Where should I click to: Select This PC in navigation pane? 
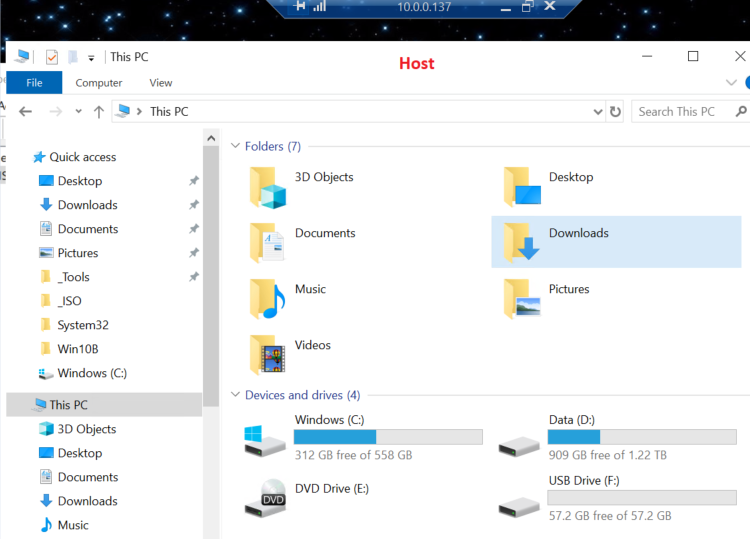[104, 405]
